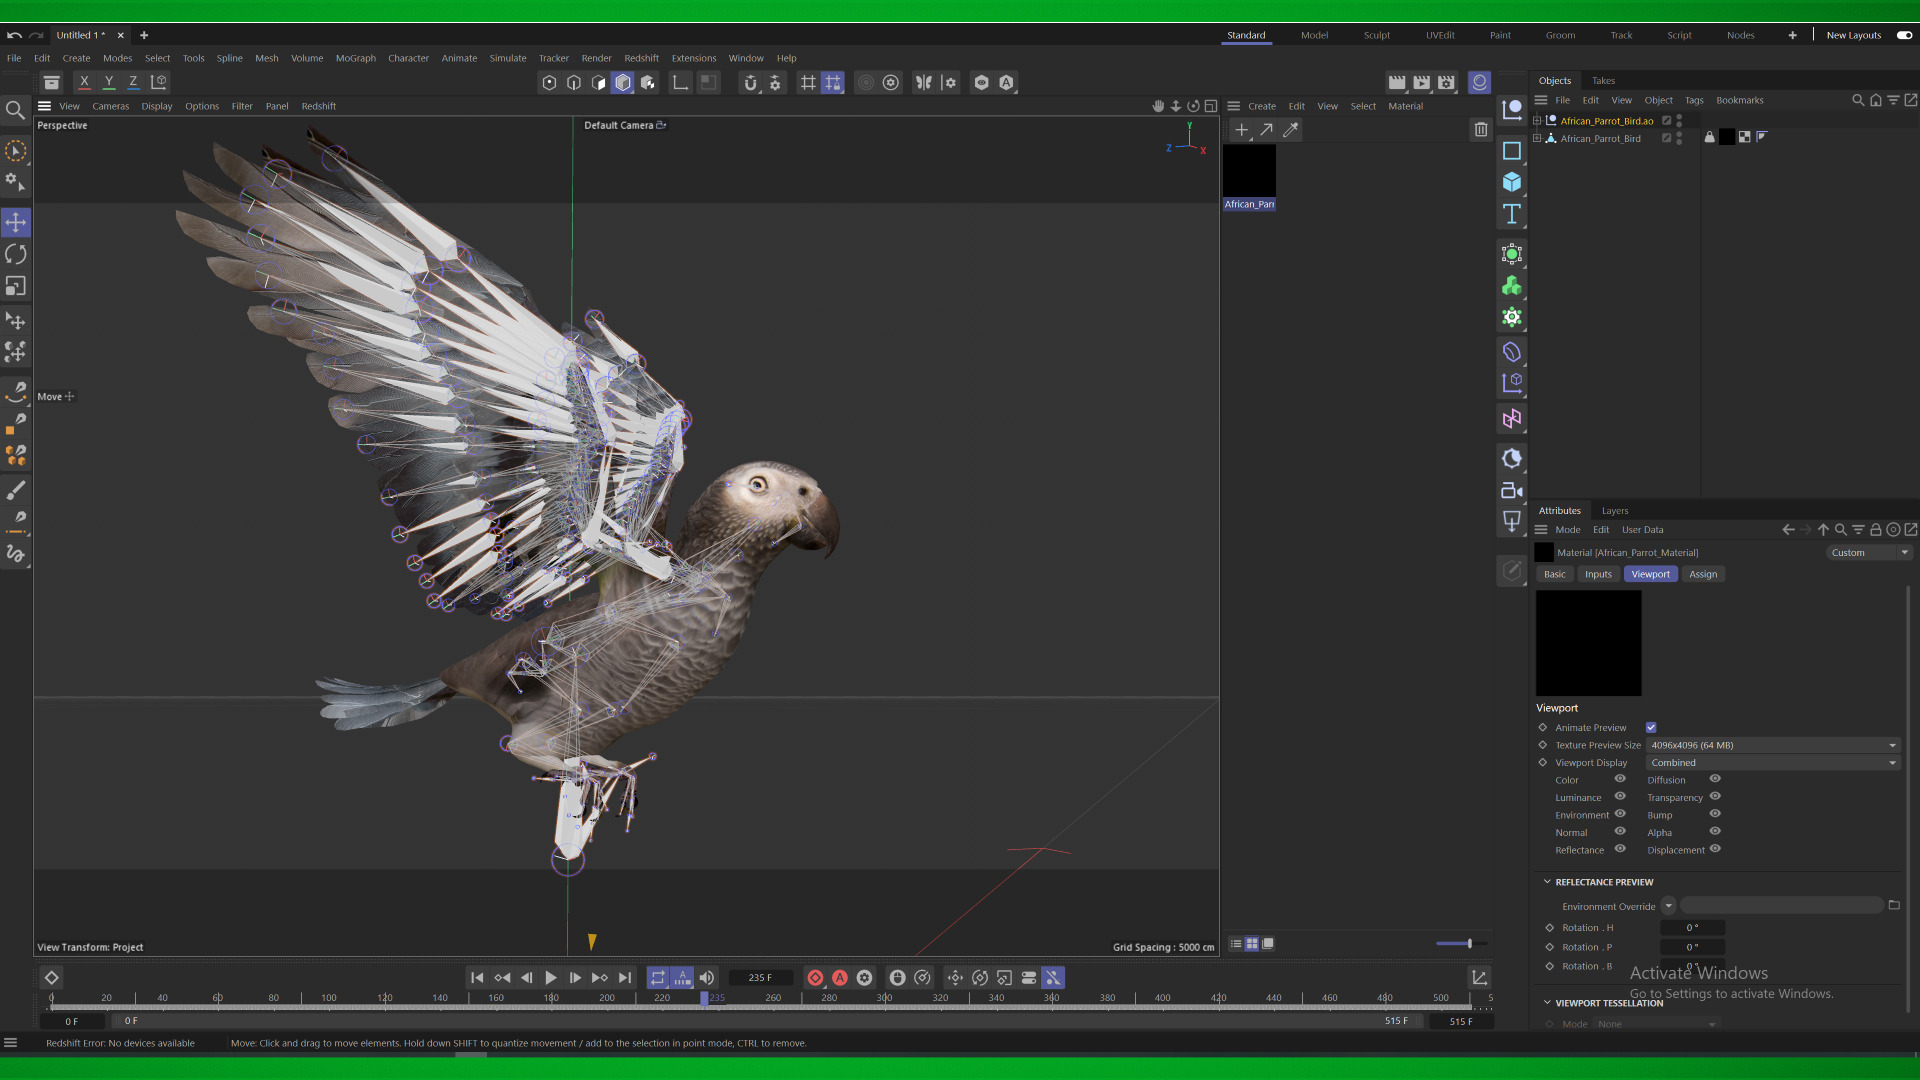The height and width of the screenshot is (1080, 1920).
Task: Click the Play Forwards button
Action: (x=550, y=977)
